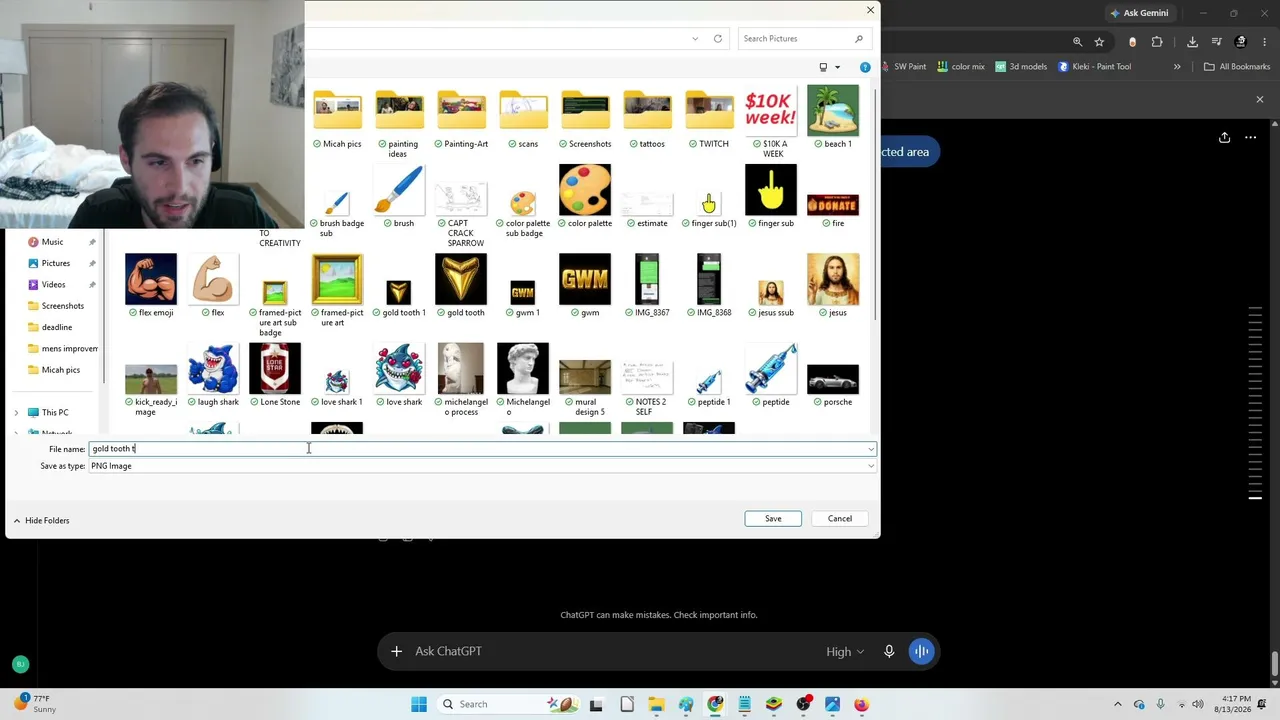Open the painting ideas folder

click(399, 110)
